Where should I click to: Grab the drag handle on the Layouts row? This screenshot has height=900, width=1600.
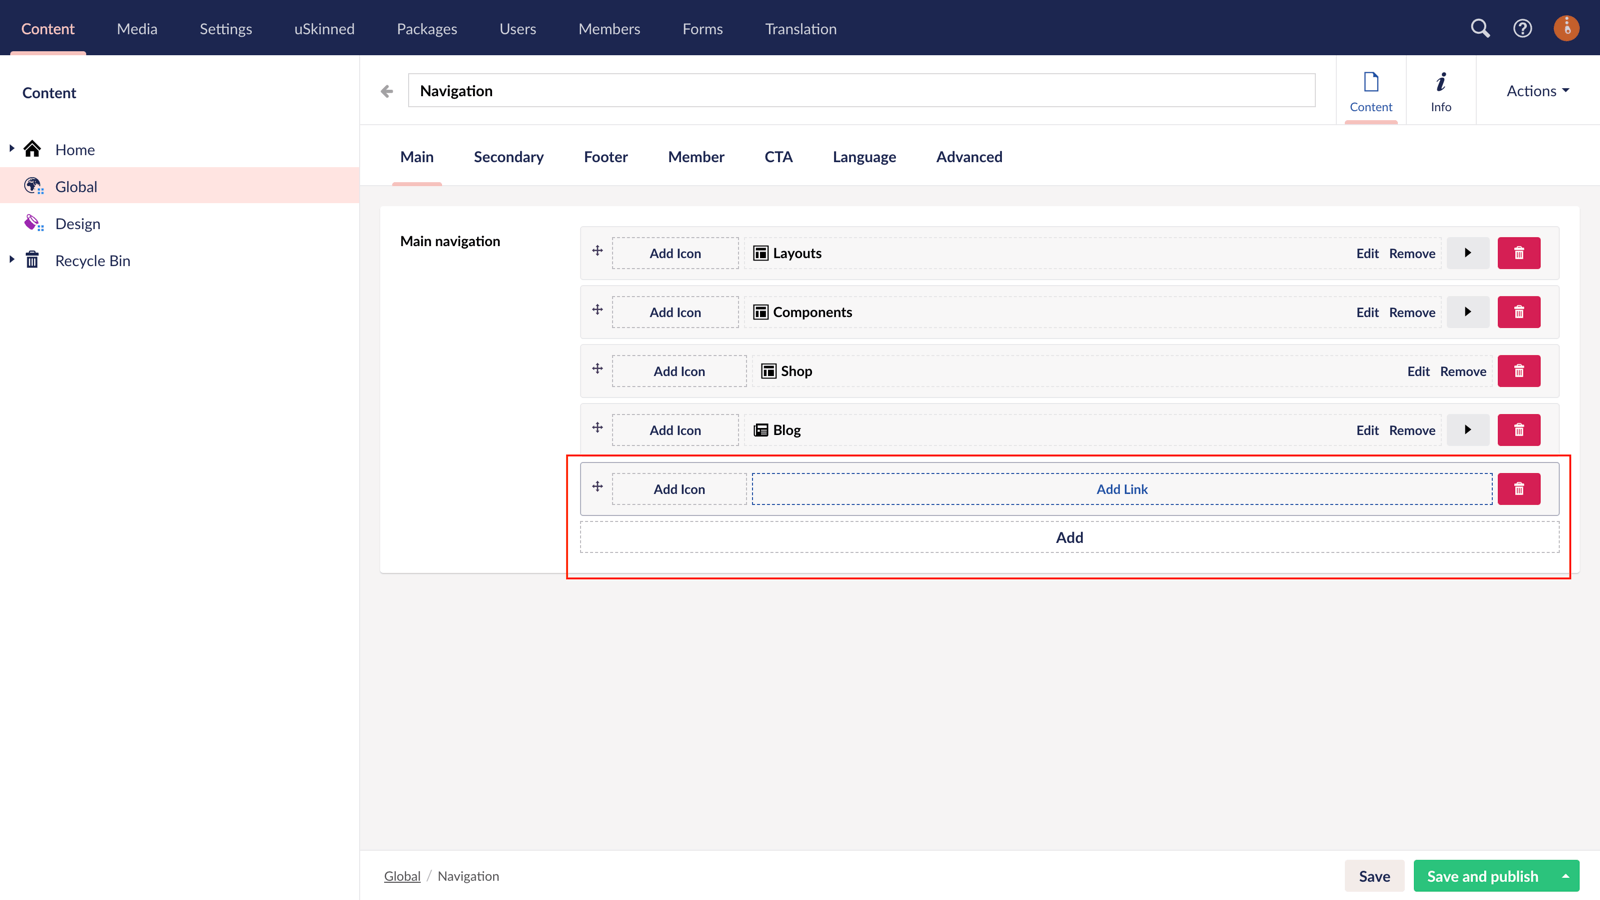click(597, 252)
